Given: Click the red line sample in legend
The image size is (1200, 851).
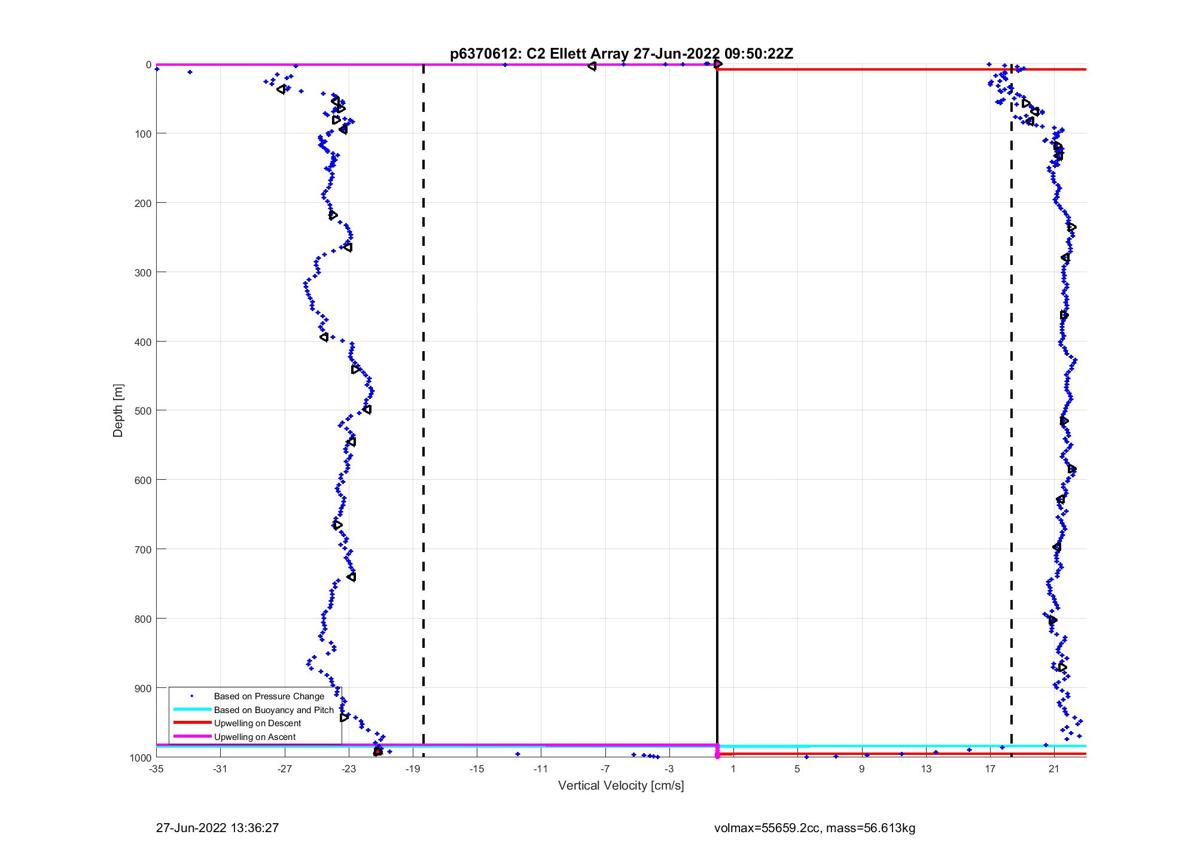Looking at the screenshot, I should (191, 723).
